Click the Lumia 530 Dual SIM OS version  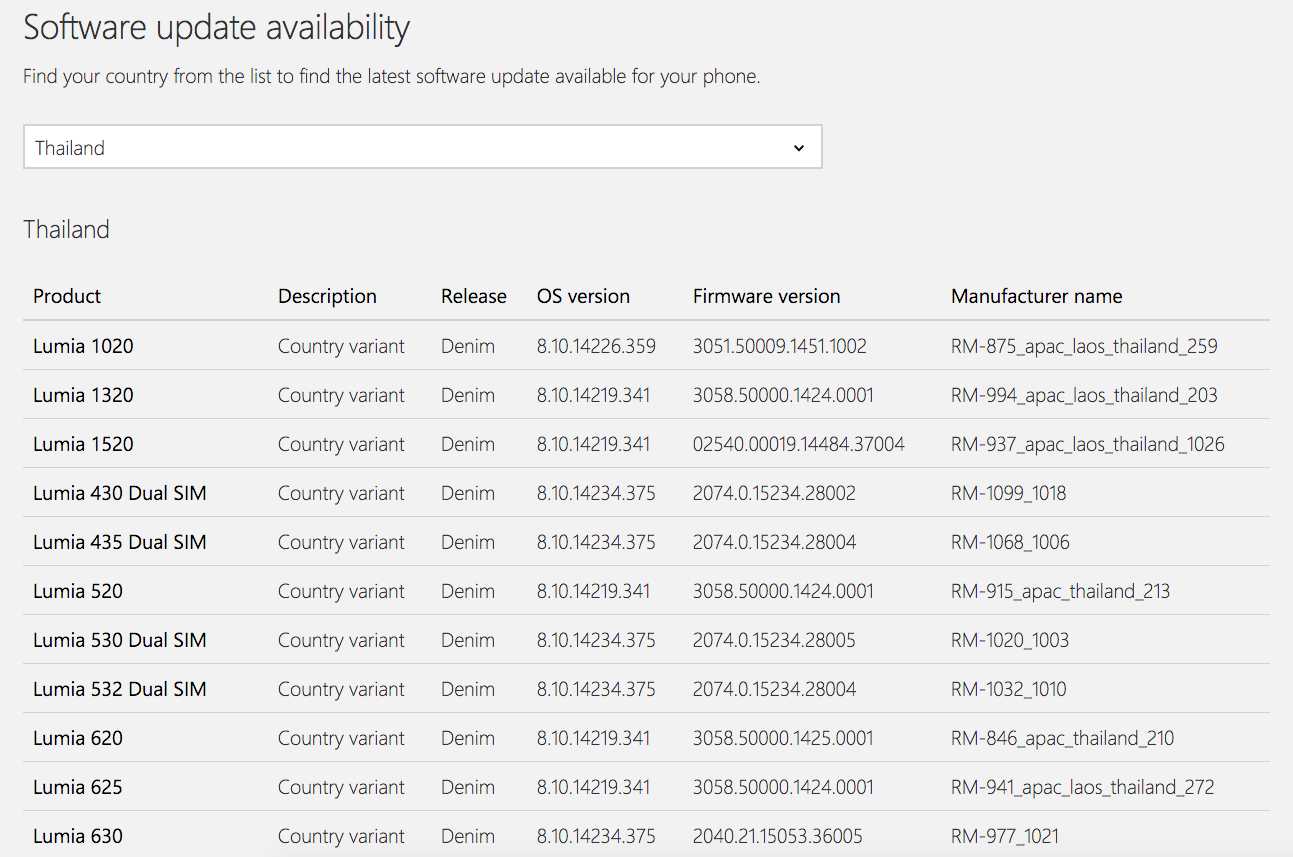596,640
